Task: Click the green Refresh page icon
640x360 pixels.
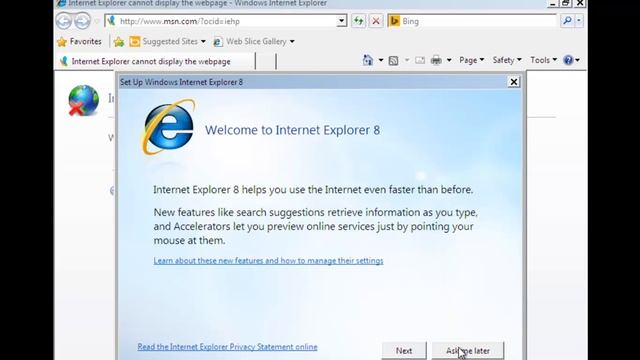Action: click(x=358, y=21)
